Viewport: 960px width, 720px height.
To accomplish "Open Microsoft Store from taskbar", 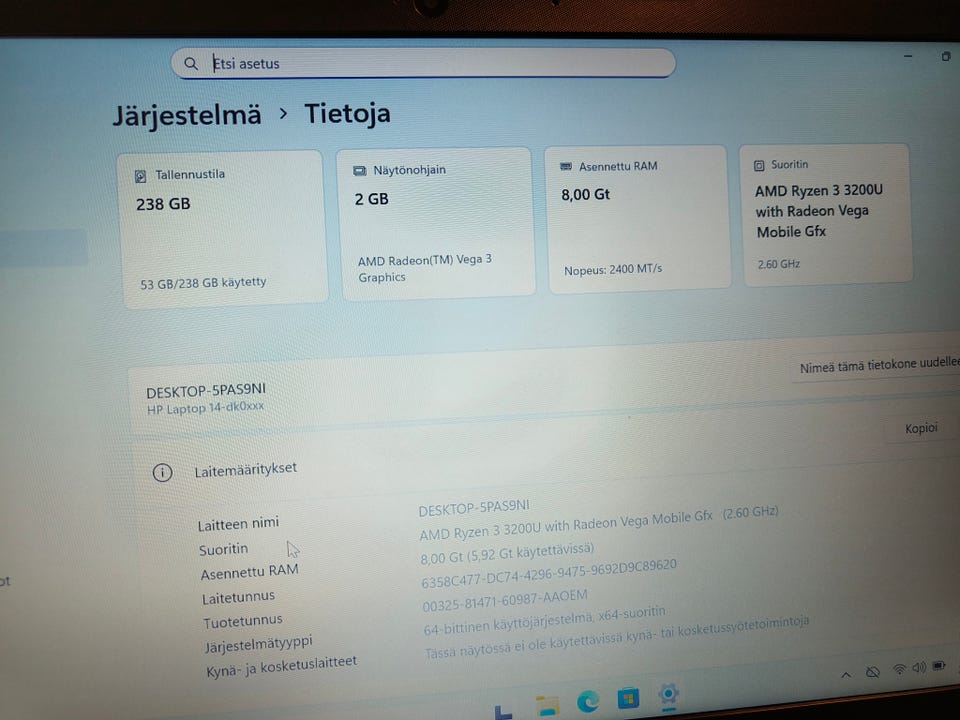I will pos(628,698).
